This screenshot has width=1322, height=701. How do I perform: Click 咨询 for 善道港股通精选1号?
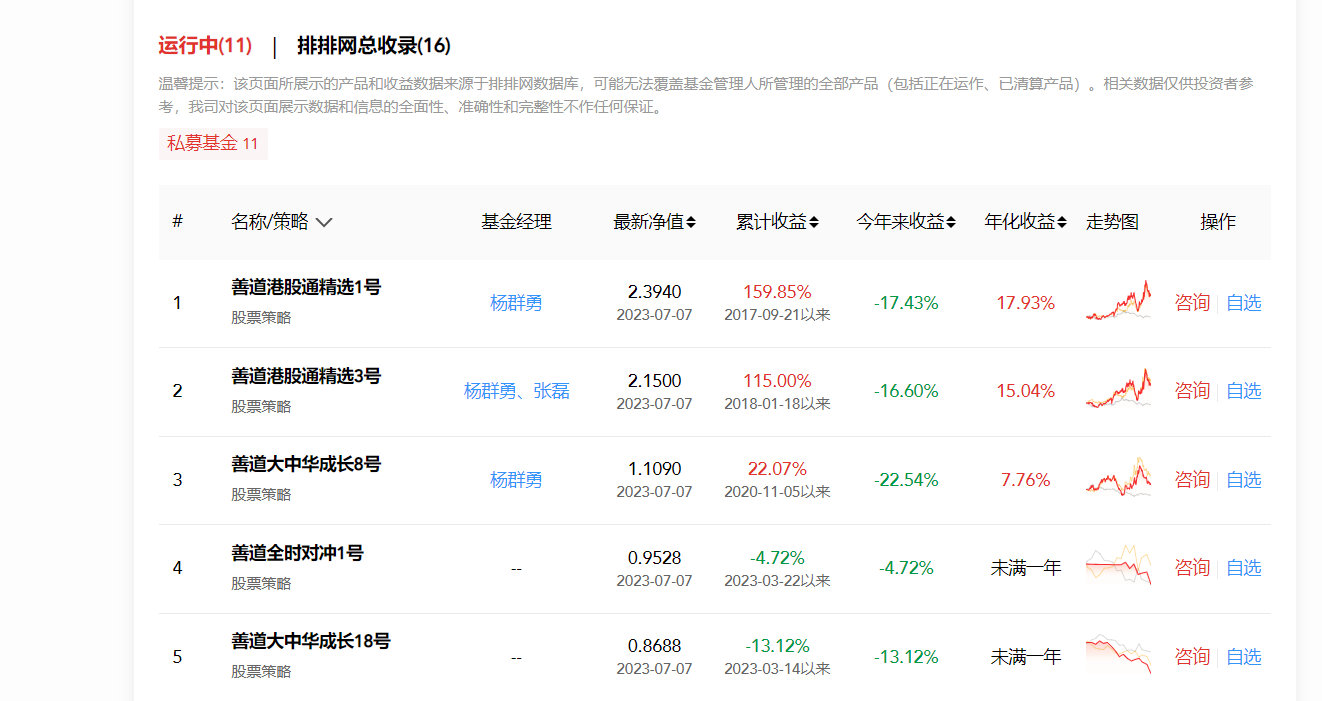tap(1190, 302)
